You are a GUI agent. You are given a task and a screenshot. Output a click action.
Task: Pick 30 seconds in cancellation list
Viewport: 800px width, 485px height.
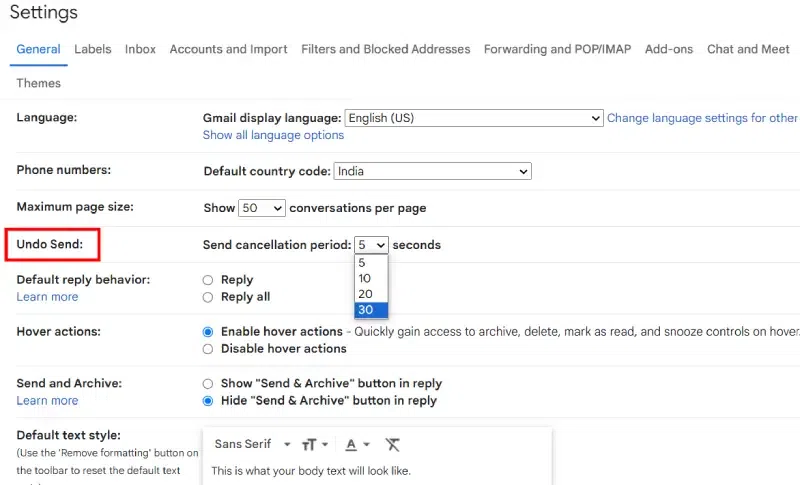370,310
